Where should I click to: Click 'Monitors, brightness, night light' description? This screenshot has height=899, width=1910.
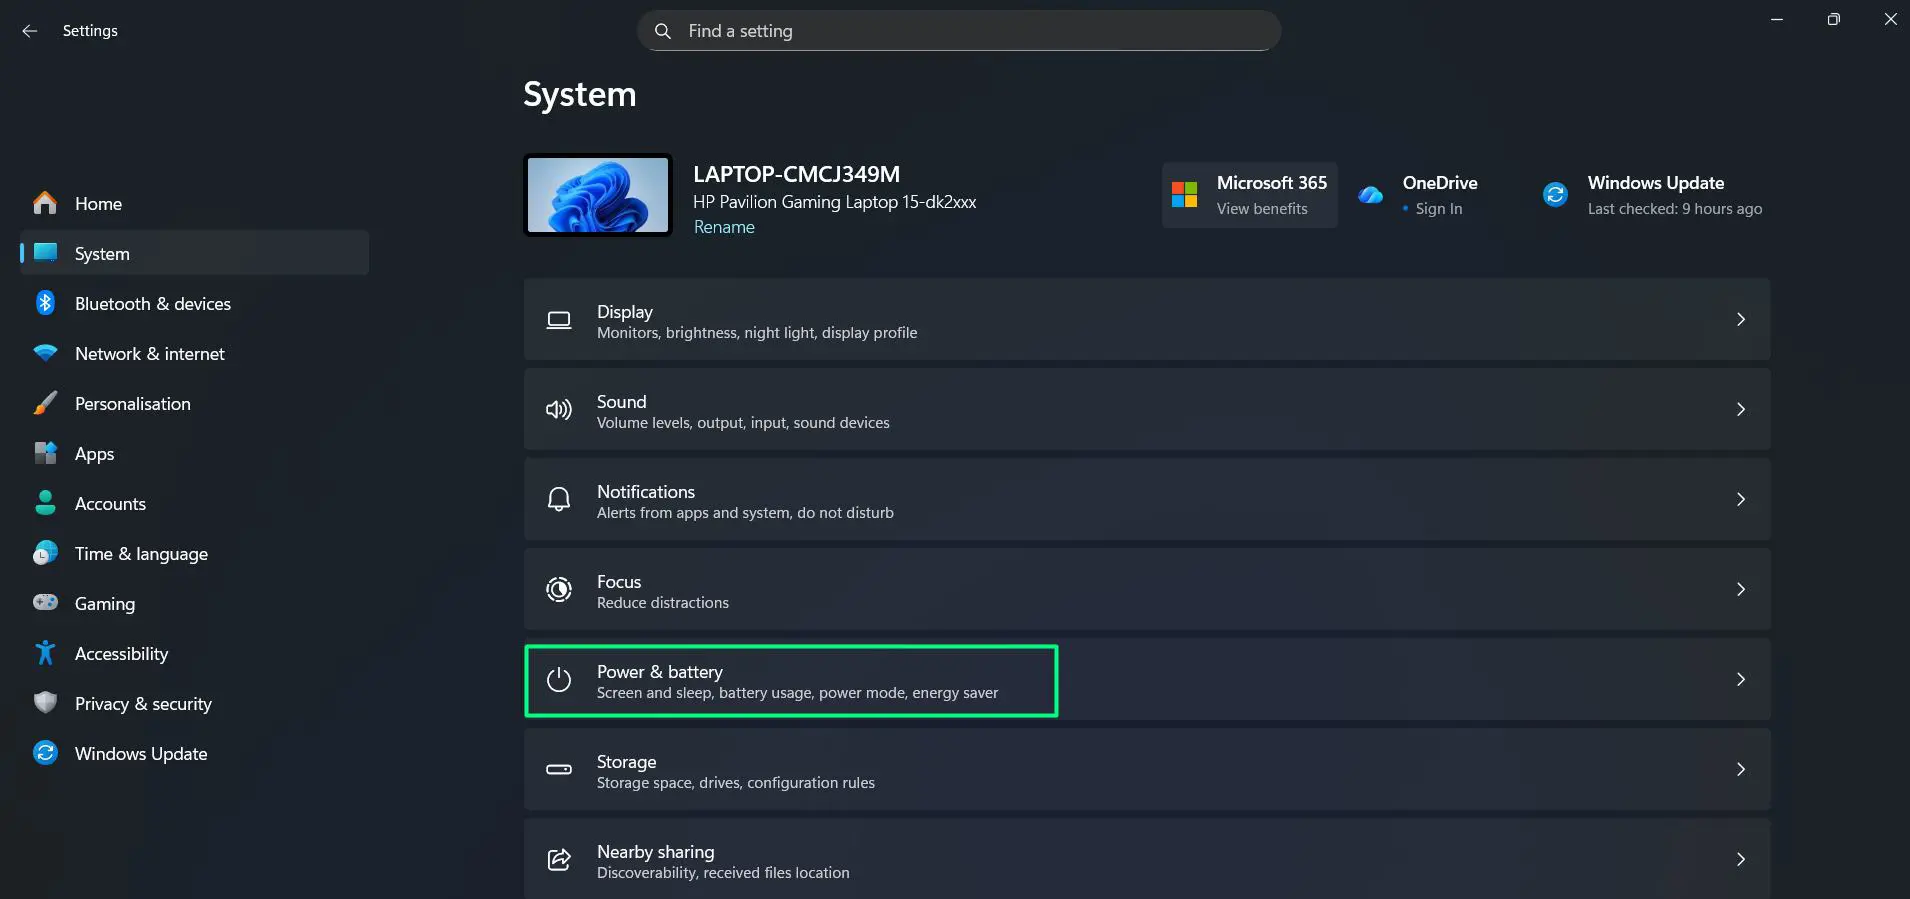coord(757,333)
